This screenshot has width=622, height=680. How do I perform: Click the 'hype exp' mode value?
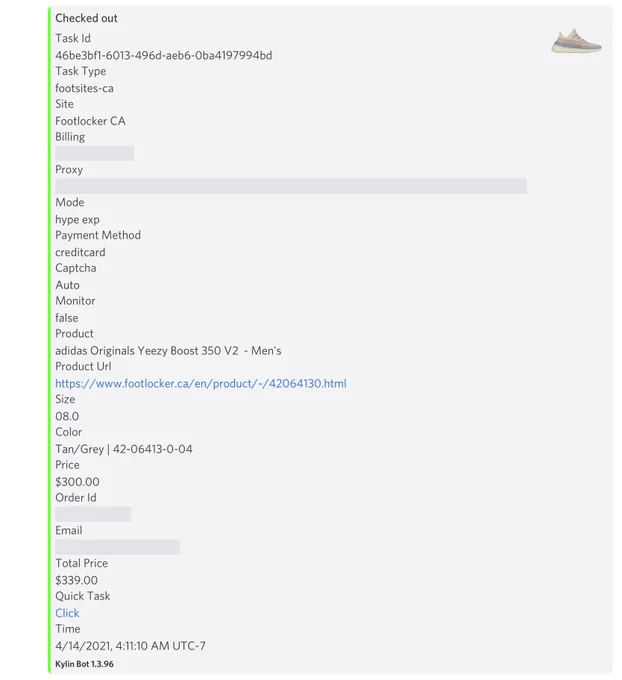[x=77, y=219]
